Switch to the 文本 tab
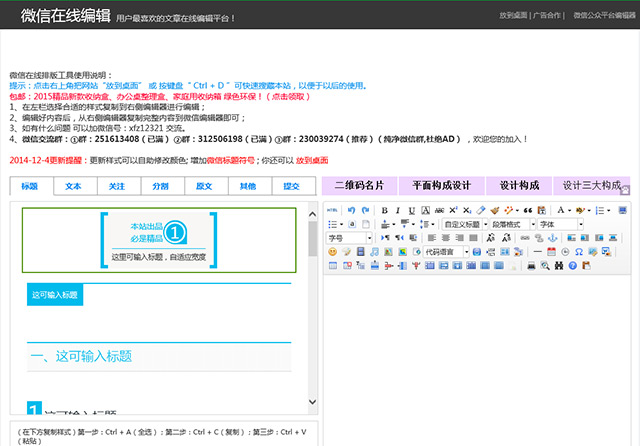This screenshot has height=446, width=640. pyautogui.click(x=75, y=186)
